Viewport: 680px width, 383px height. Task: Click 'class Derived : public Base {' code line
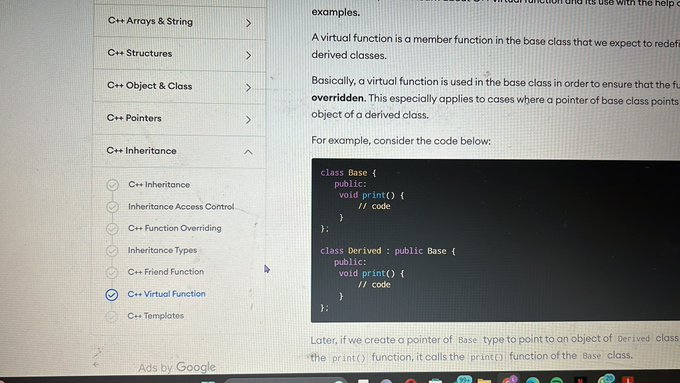(x=388, y=251)
